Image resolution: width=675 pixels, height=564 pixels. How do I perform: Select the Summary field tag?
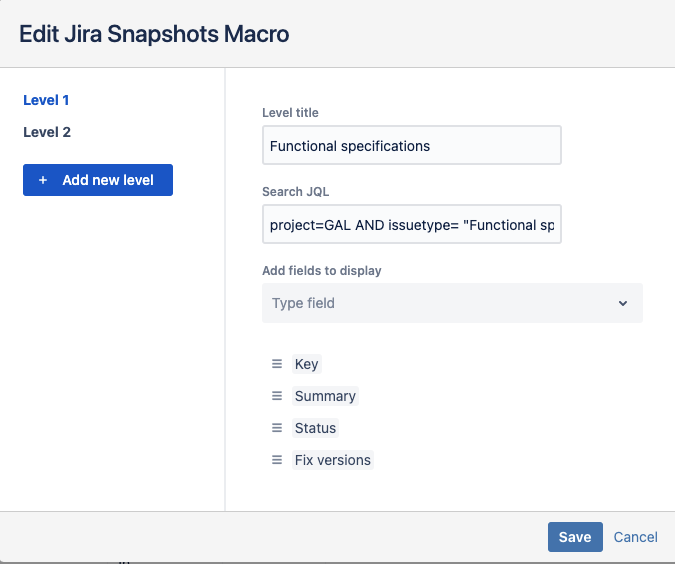point(325,396)
